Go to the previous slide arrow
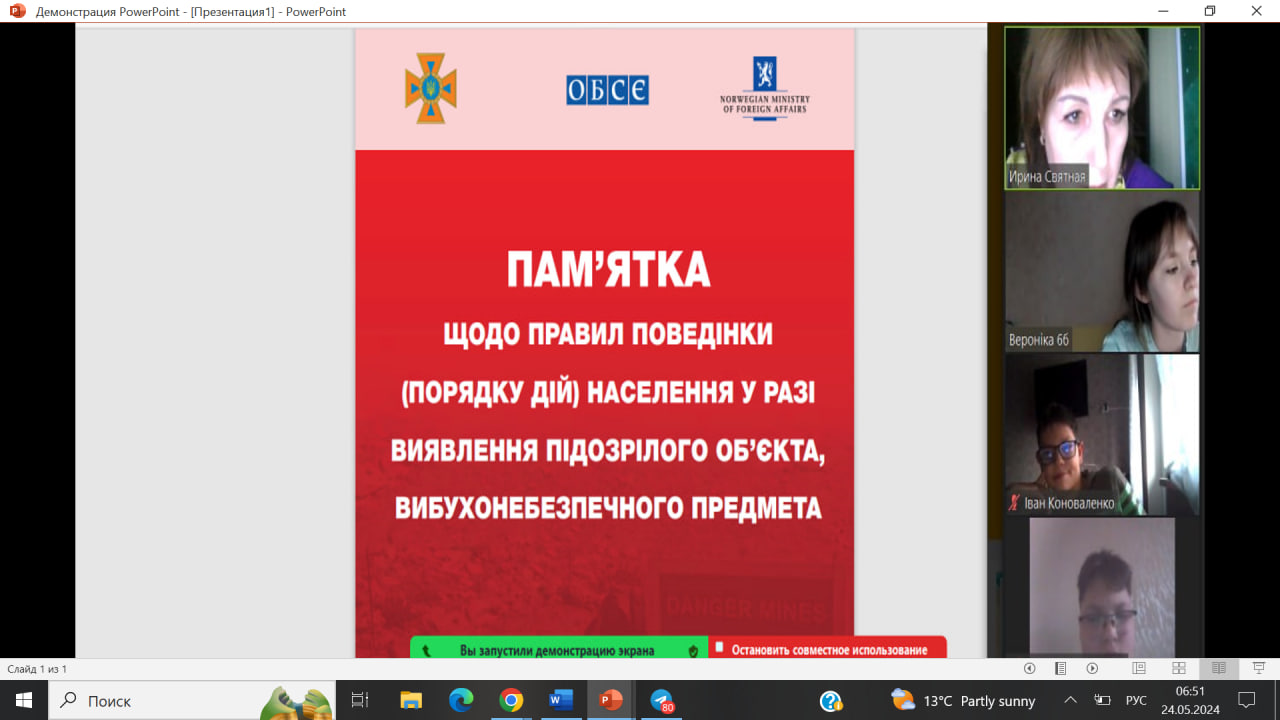 point(1030,668)
